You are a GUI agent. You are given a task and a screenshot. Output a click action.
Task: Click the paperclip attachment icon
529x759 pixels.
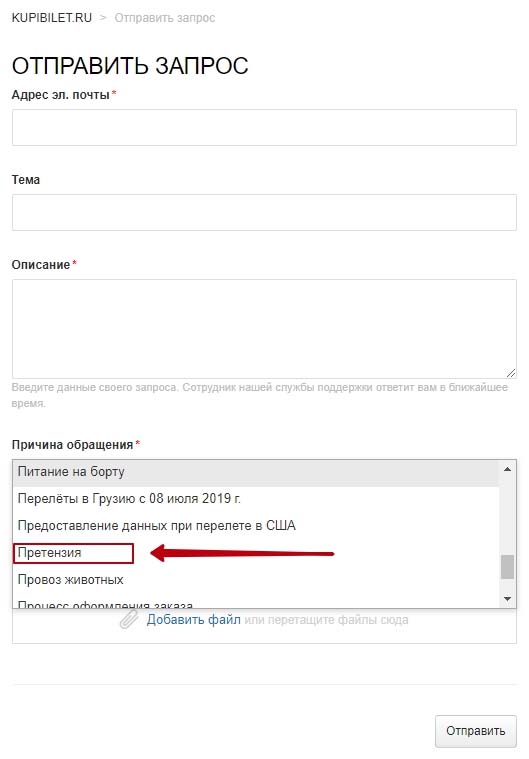coord(129,620)
